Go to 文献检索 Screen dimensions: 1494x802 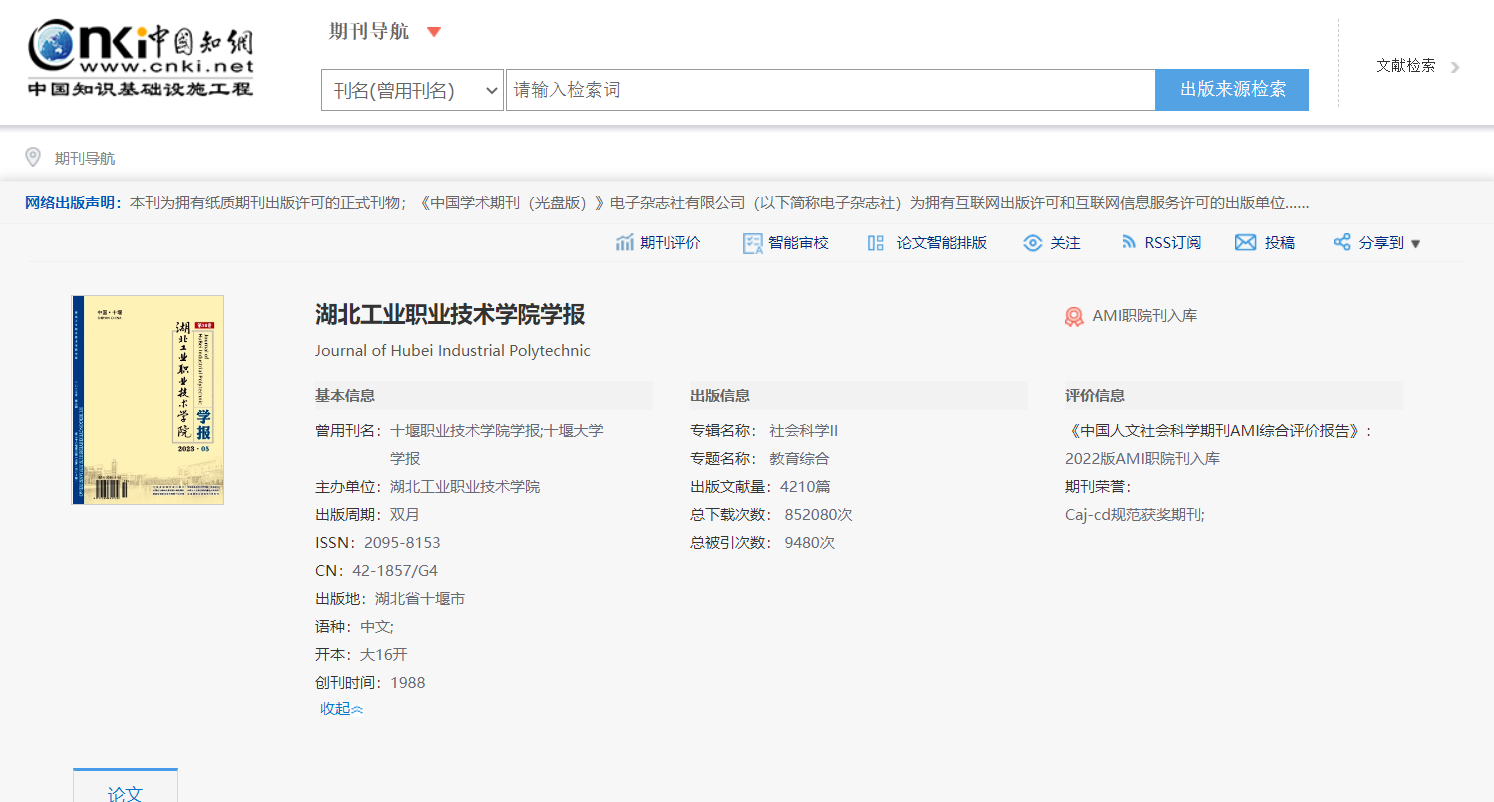tap(1406, 66)
